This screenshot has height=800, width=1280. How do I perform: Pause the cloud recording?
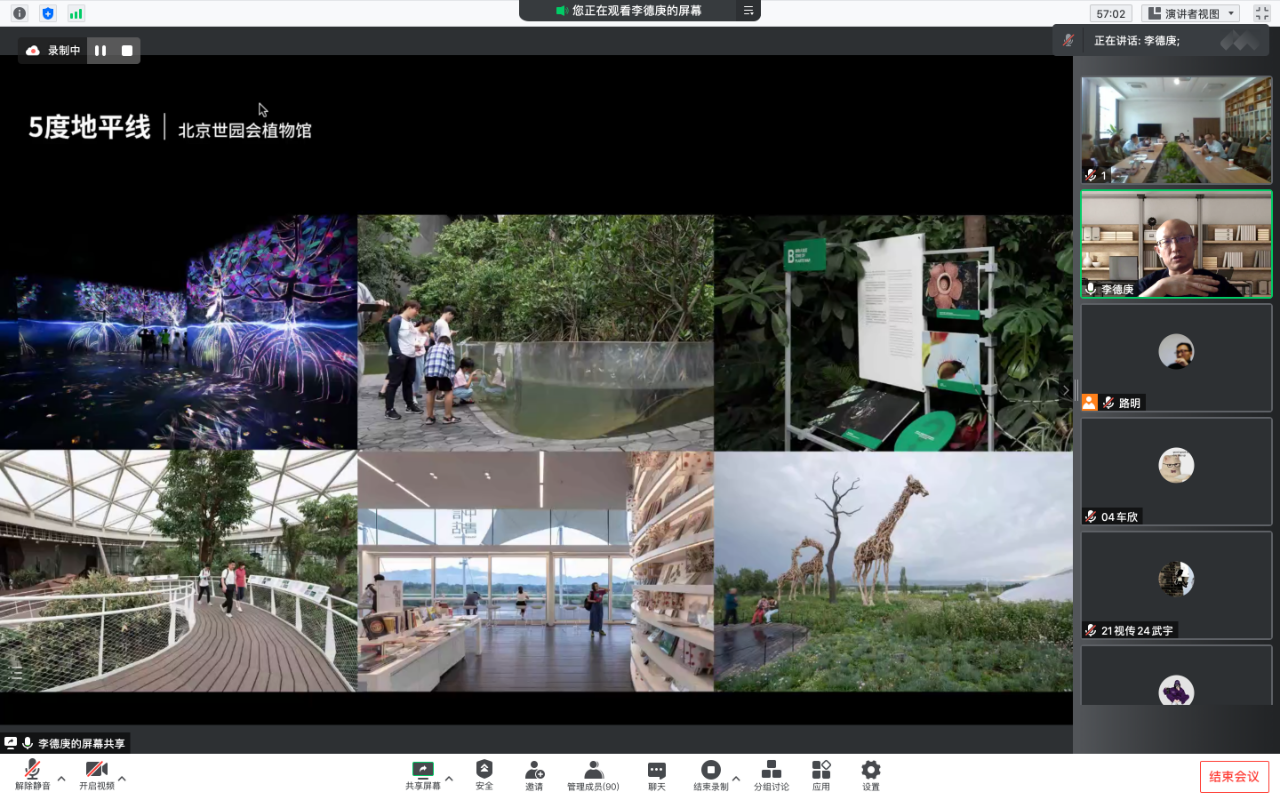pos(100,51)
